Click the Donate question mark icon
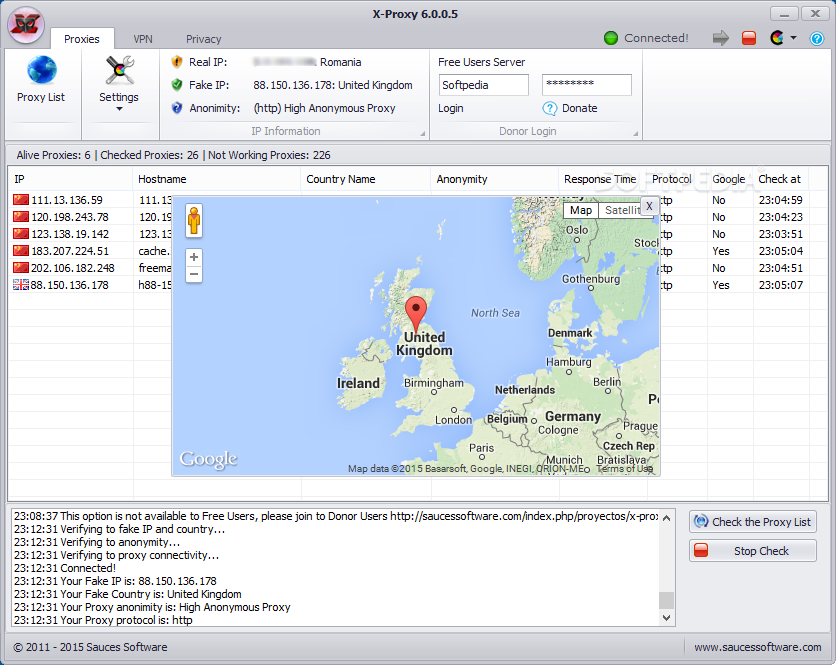The width and height of the screenshot is (836, 665). pyautogui.click(x=549, y=108)
